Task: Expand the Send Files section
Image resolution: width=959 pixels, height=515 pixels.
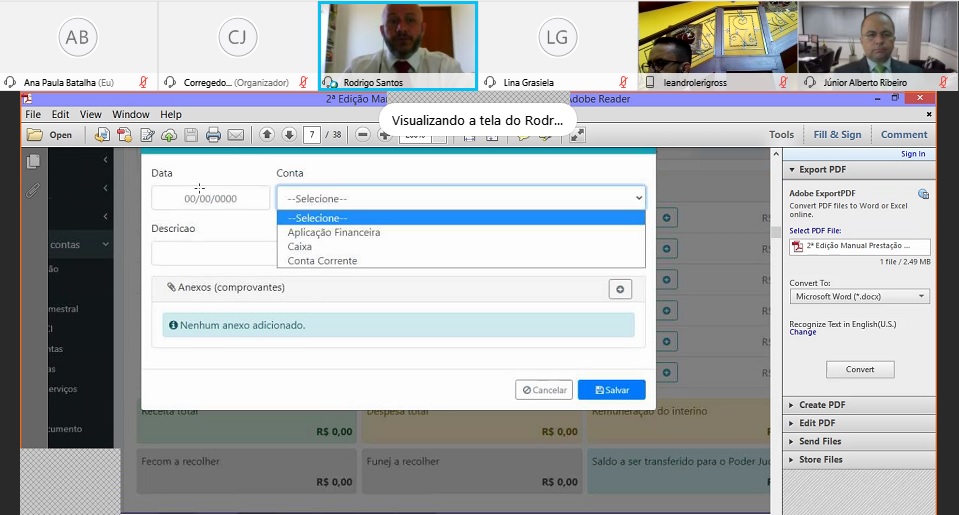Action: pyautogui.click(x=819, y=441)
